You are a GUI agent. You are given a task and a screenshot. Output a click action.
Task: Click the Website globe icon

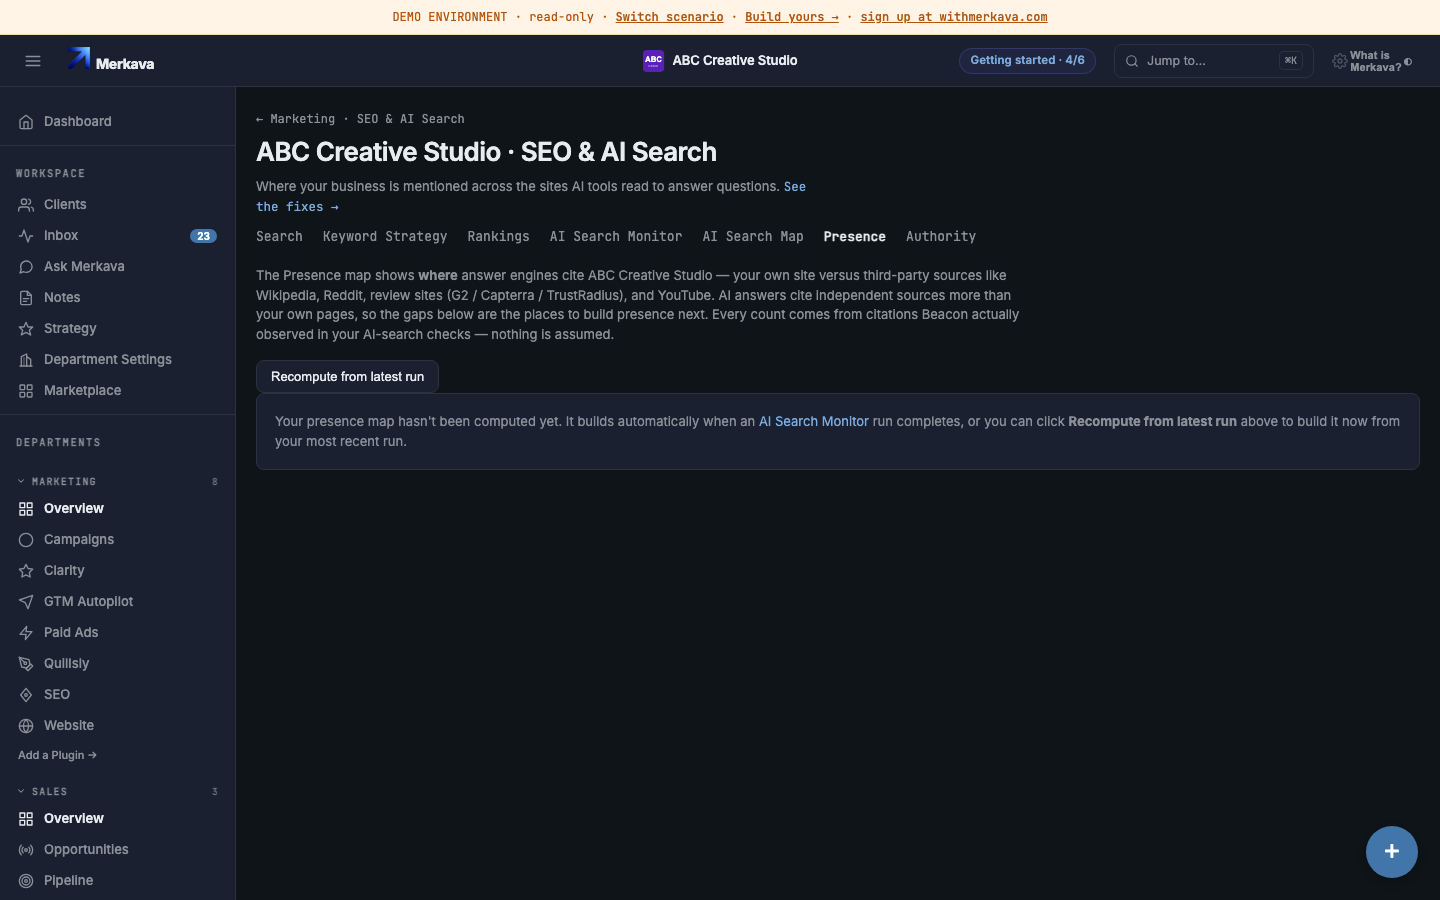26,726
